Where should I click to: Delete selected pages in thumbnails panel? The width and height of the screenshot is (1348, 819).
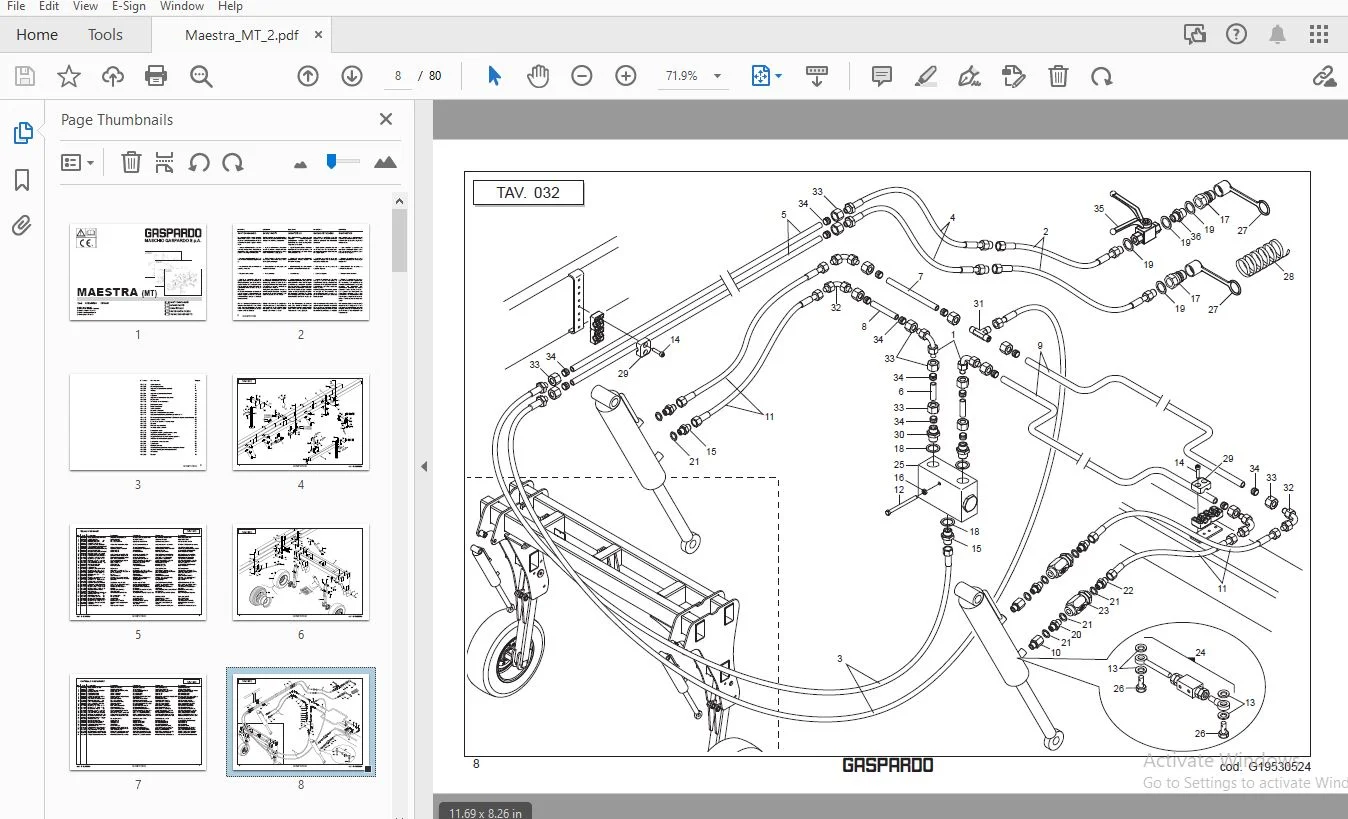131,162
